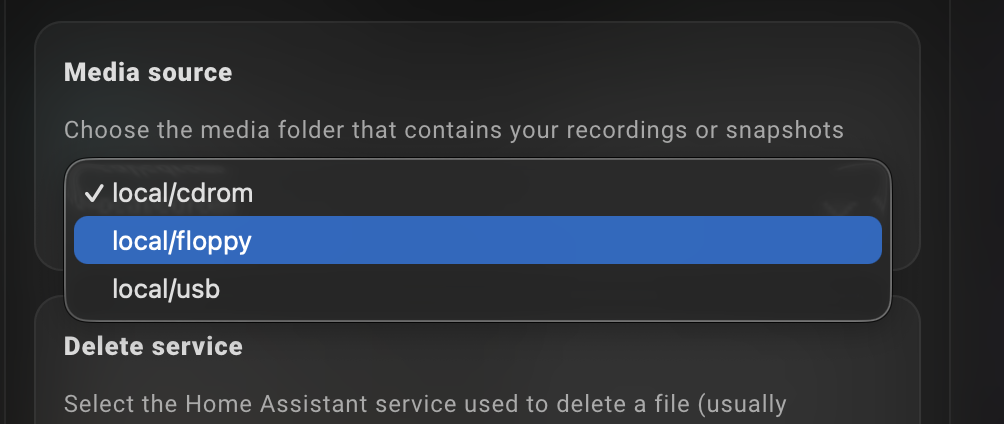
Task: Click the checkmark beside local/cdrom
Action: click(95, 193)
